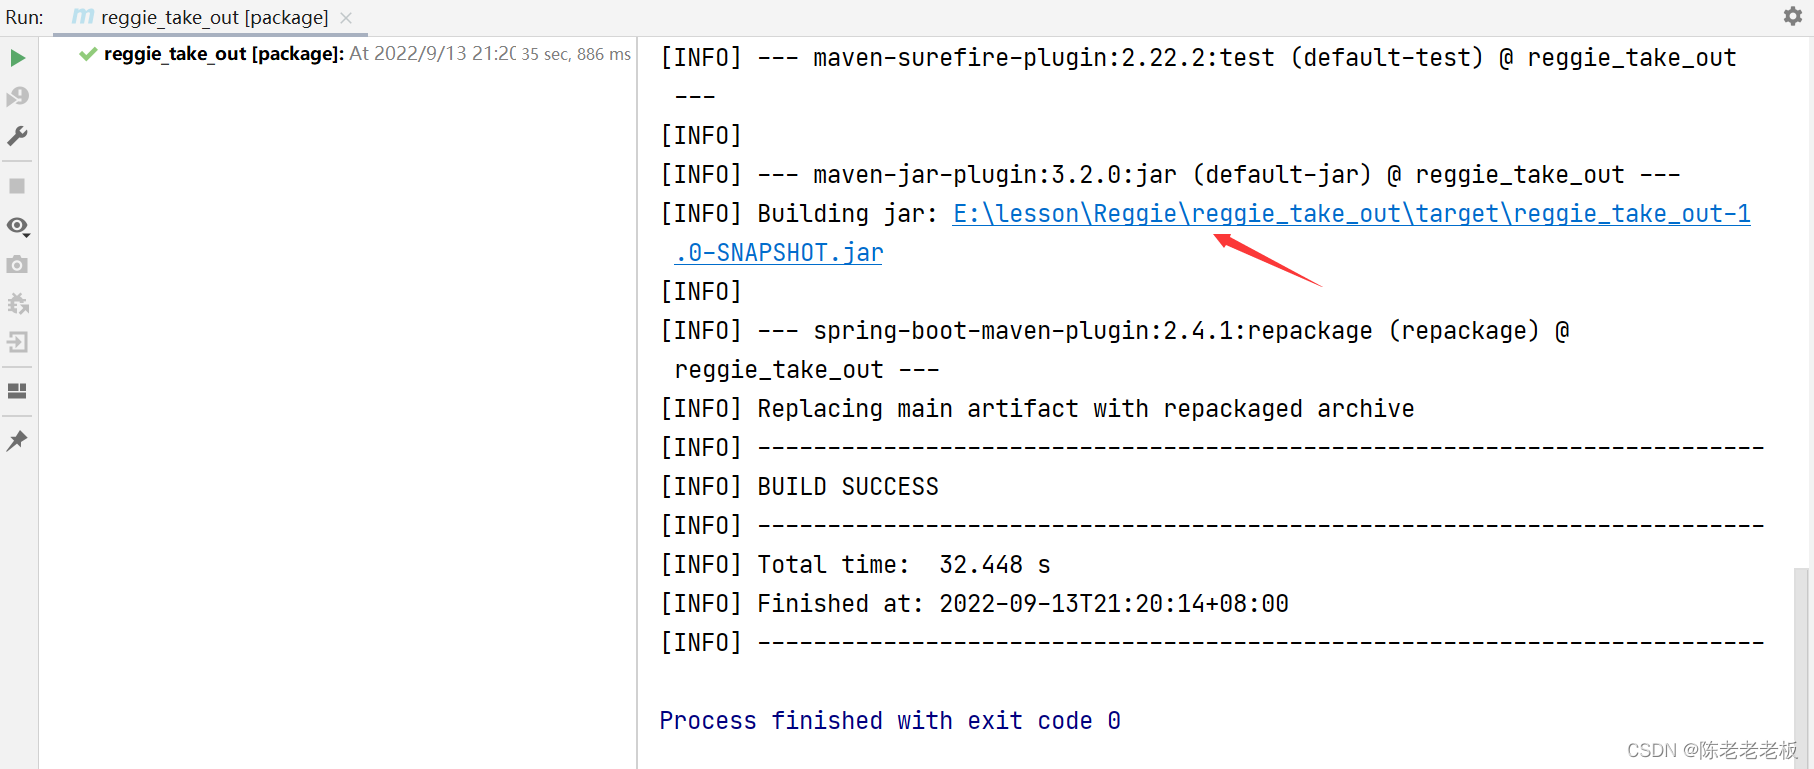Click the maven-jar-plugin:3.2.0:jar log line
Viewport: 1814px width, 769px height.
pyautogui.click(x=1170, y=175)
